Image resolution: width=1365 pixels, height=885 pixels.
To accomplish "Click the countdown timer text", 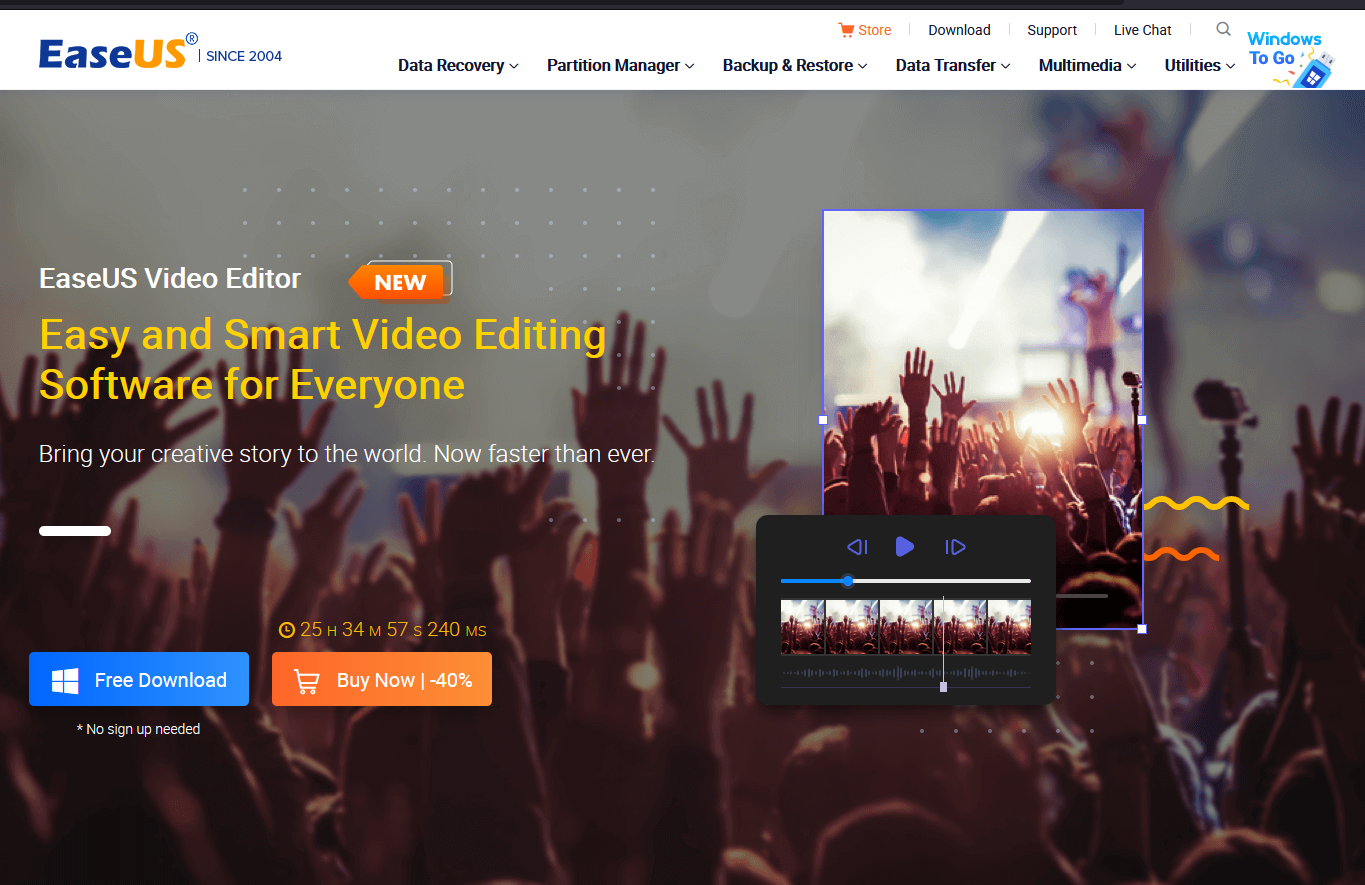I will tap(393, 630).
